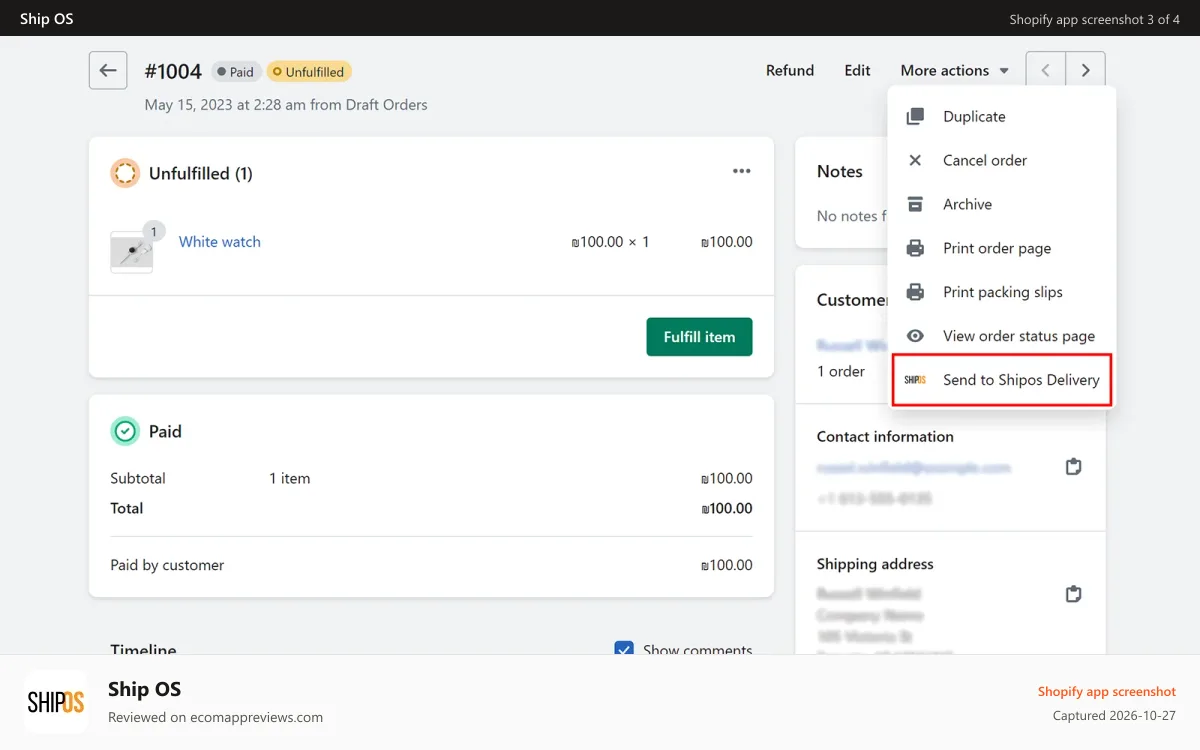Click the Refund button

pos(790,71)
